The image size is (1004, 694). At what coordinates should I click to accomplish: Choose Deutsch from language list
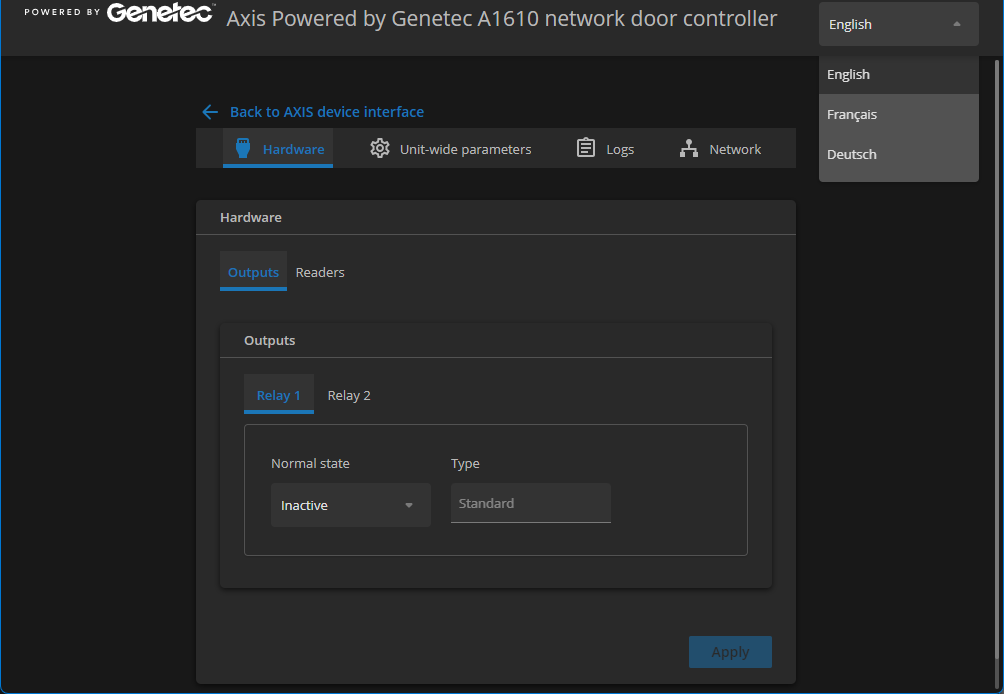click(898, 154)
